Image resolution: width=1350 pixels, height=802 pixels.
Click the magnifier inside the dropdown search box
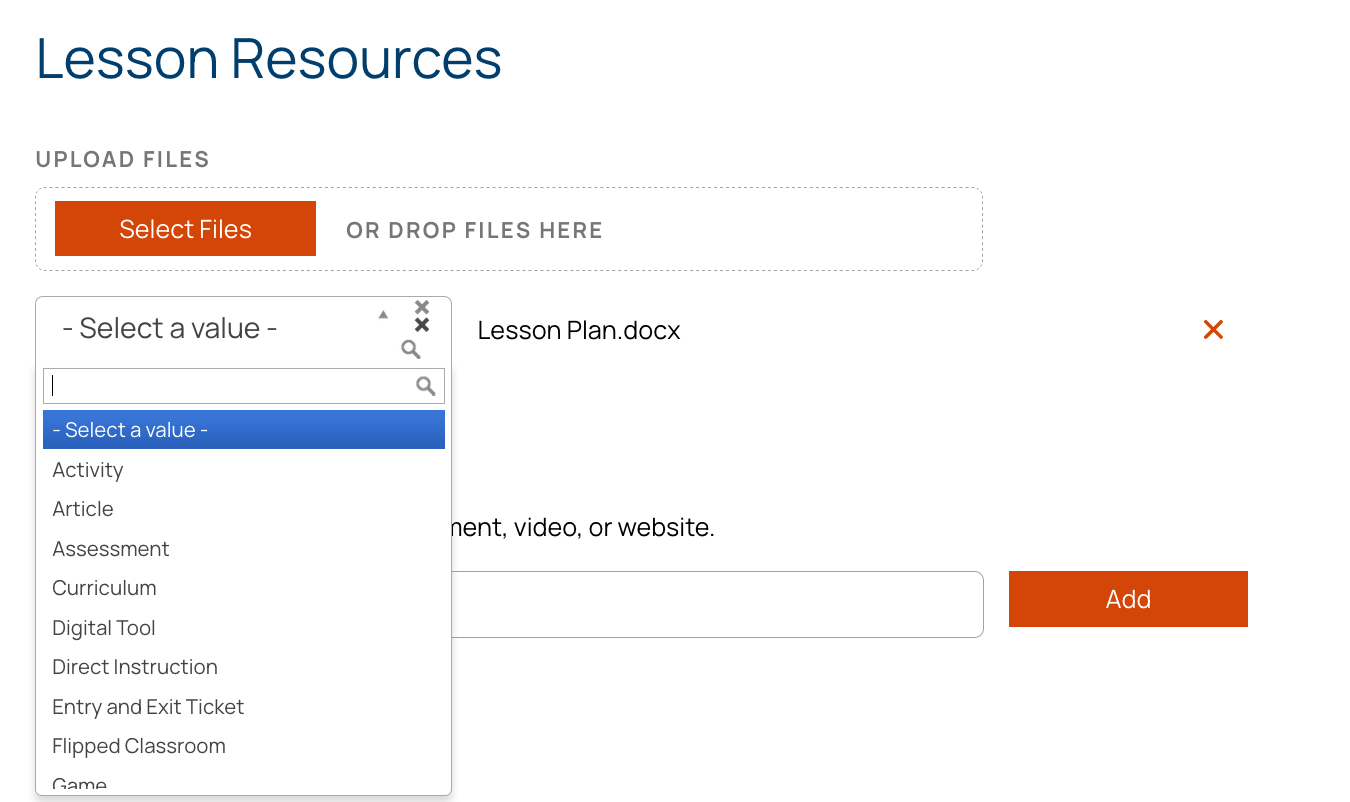[x=426, y=386]
